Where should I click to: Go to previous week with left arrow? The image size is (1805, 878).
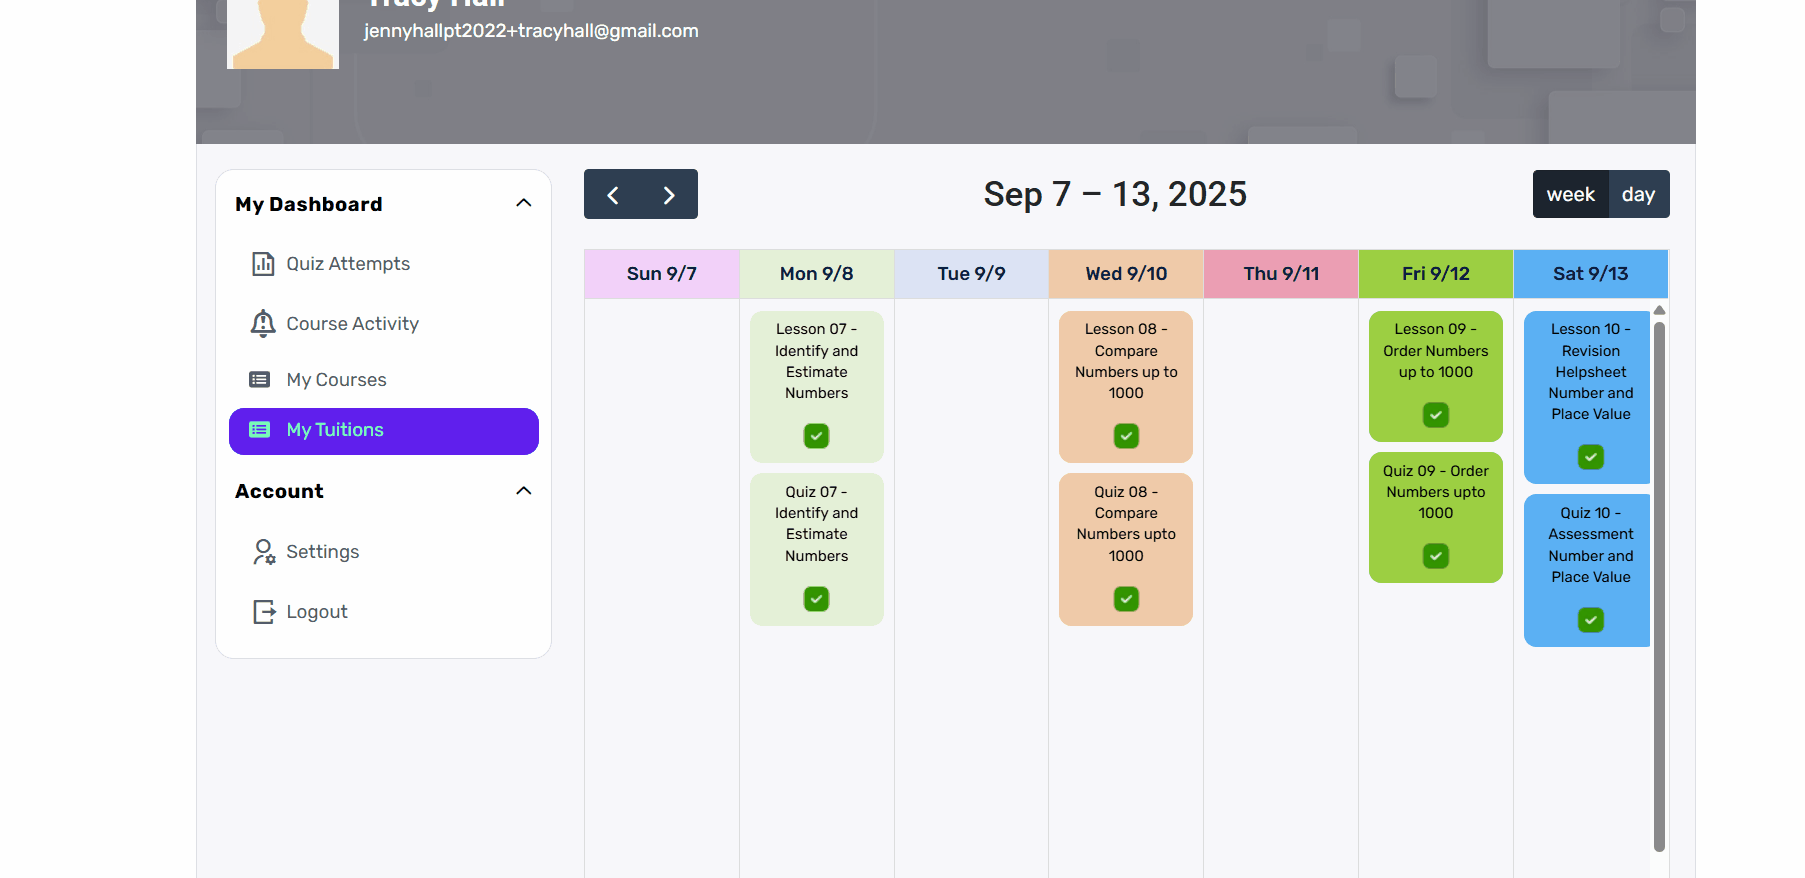pos(613,195)
